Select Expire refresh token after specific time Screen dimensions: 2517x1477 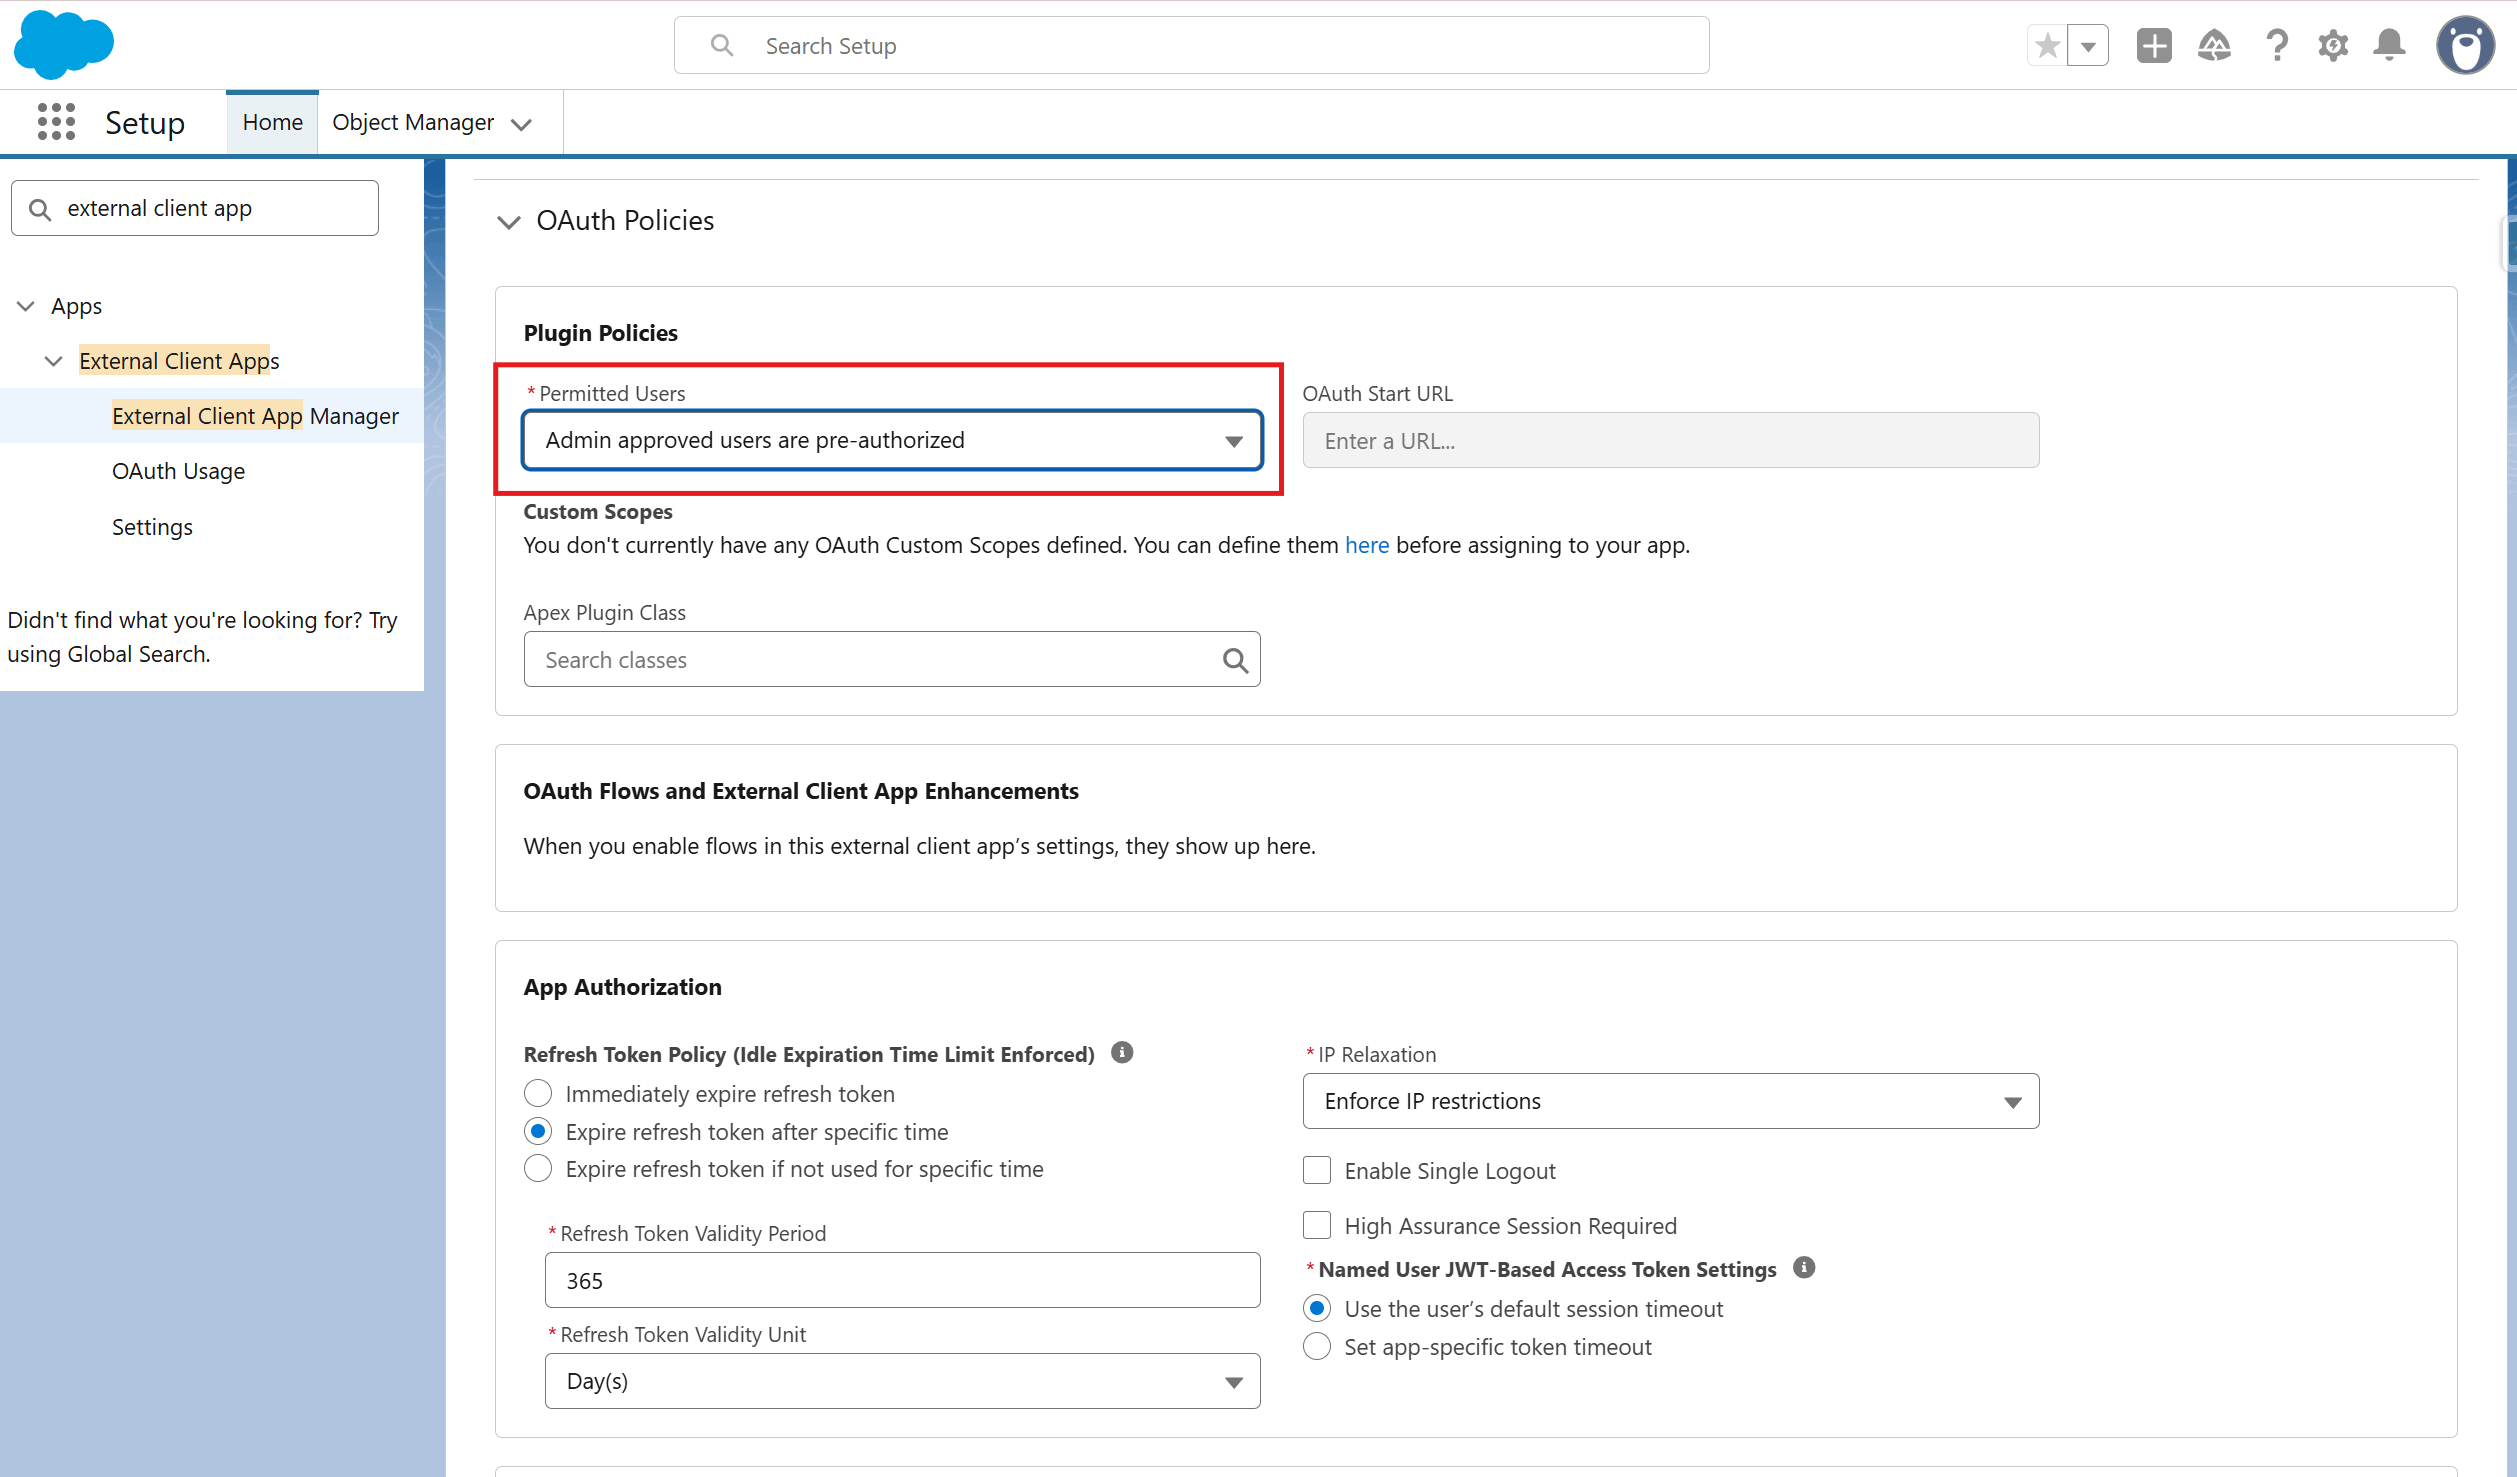point(538,1131)
